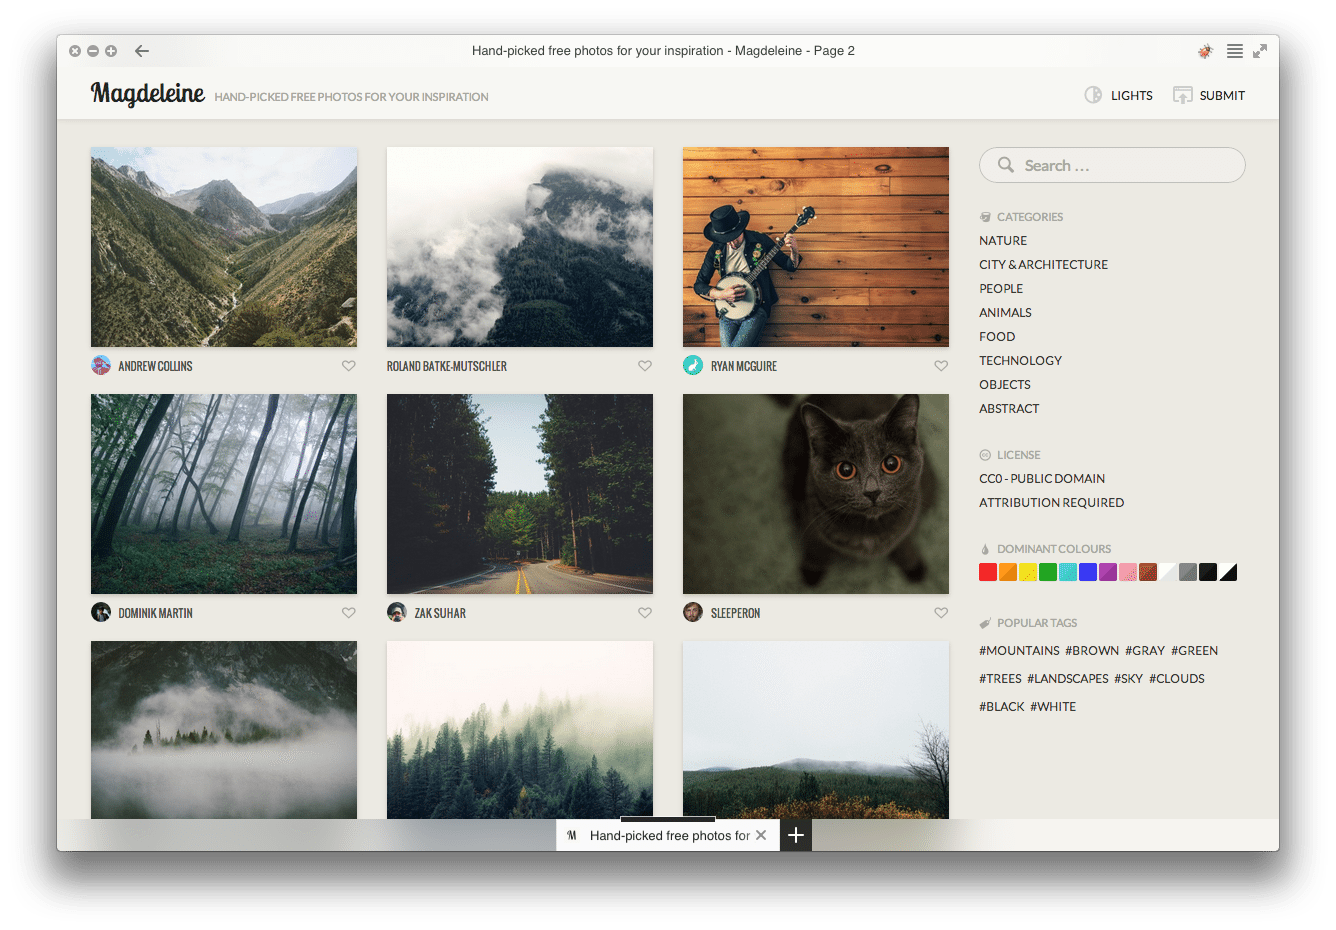Favorite Zak Suhar's photo with the heart

pos(645,613)
